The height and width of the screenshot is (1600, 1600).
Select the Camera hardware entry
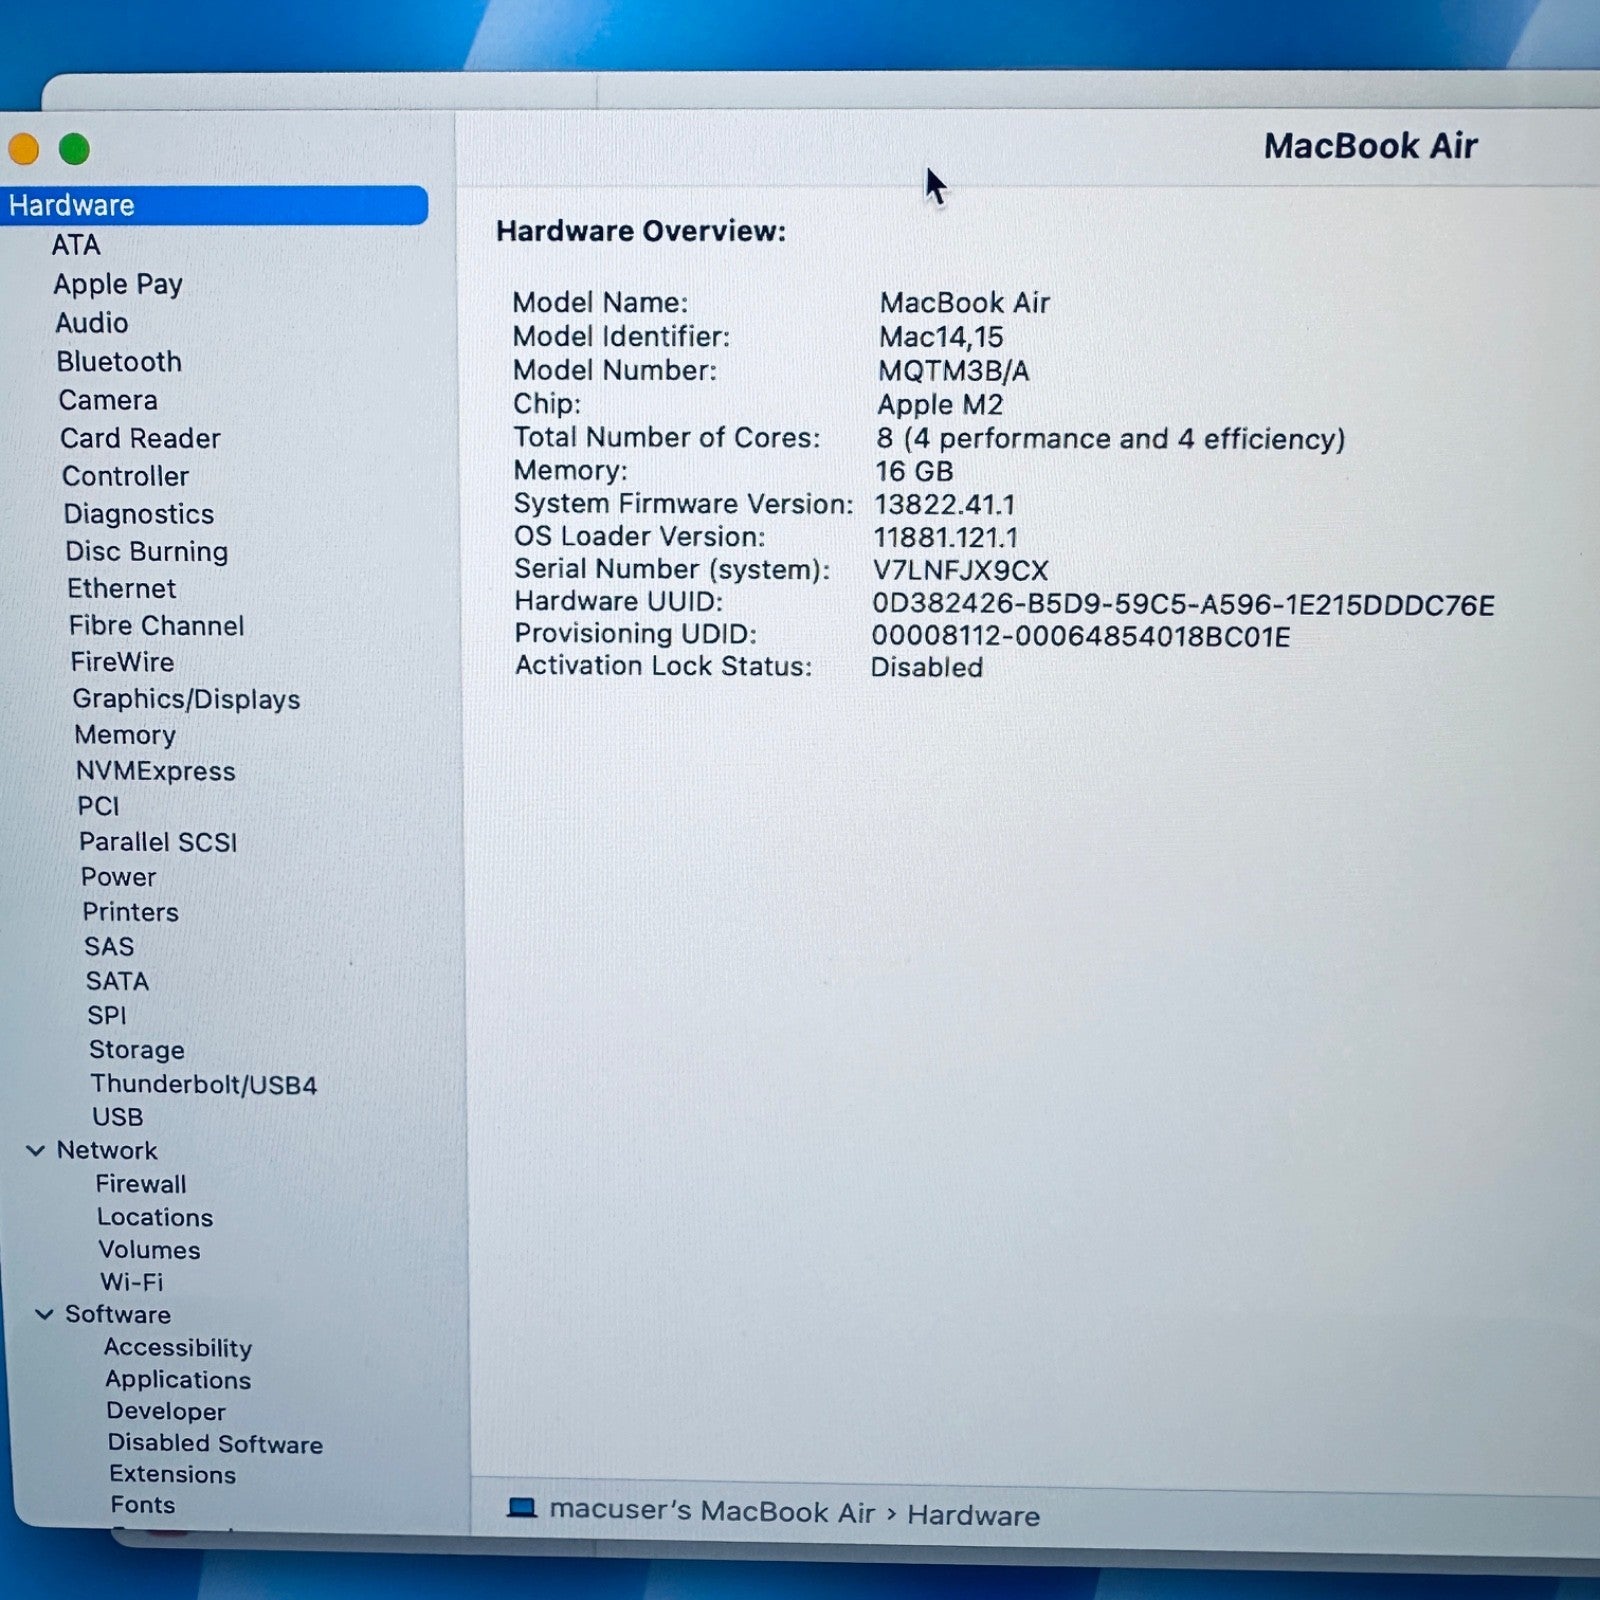point(108,399)
